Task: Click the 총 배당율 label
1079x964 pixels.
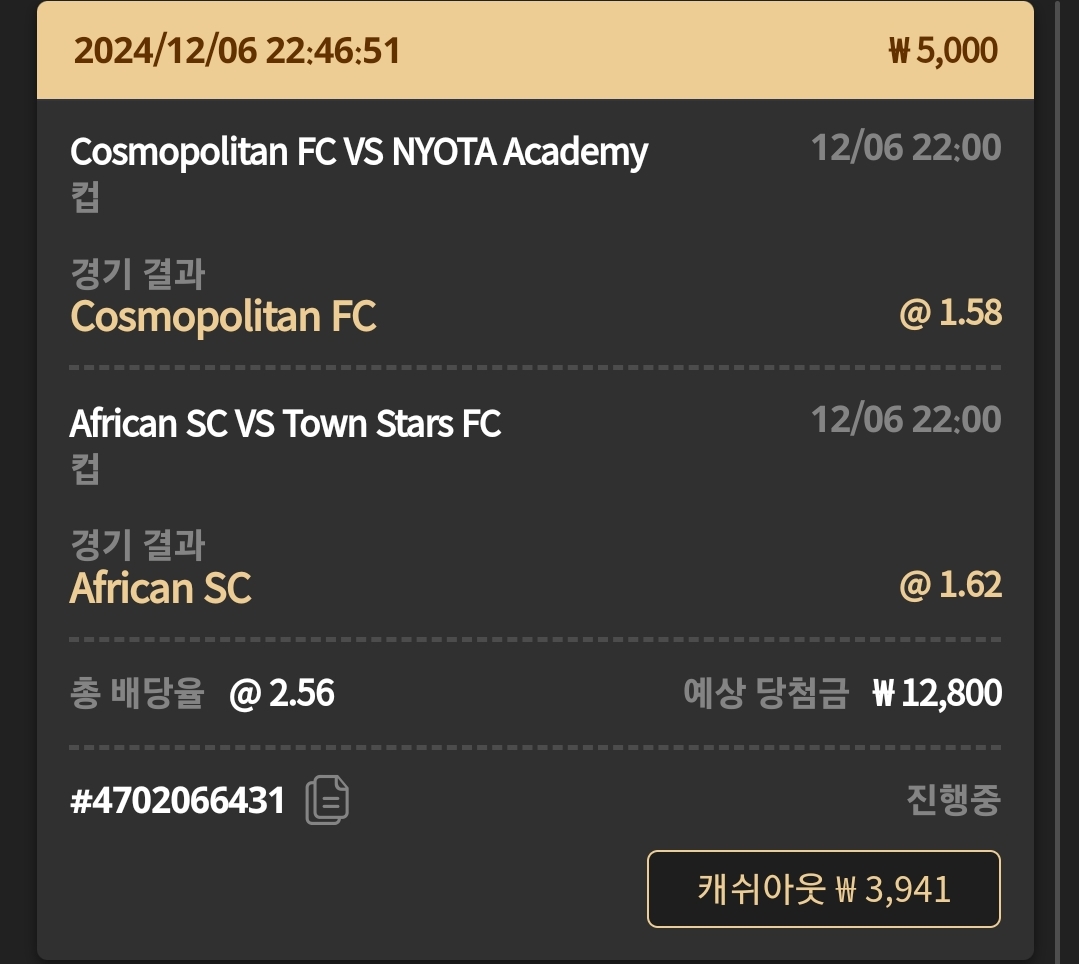Action: (x=137, y=693)
